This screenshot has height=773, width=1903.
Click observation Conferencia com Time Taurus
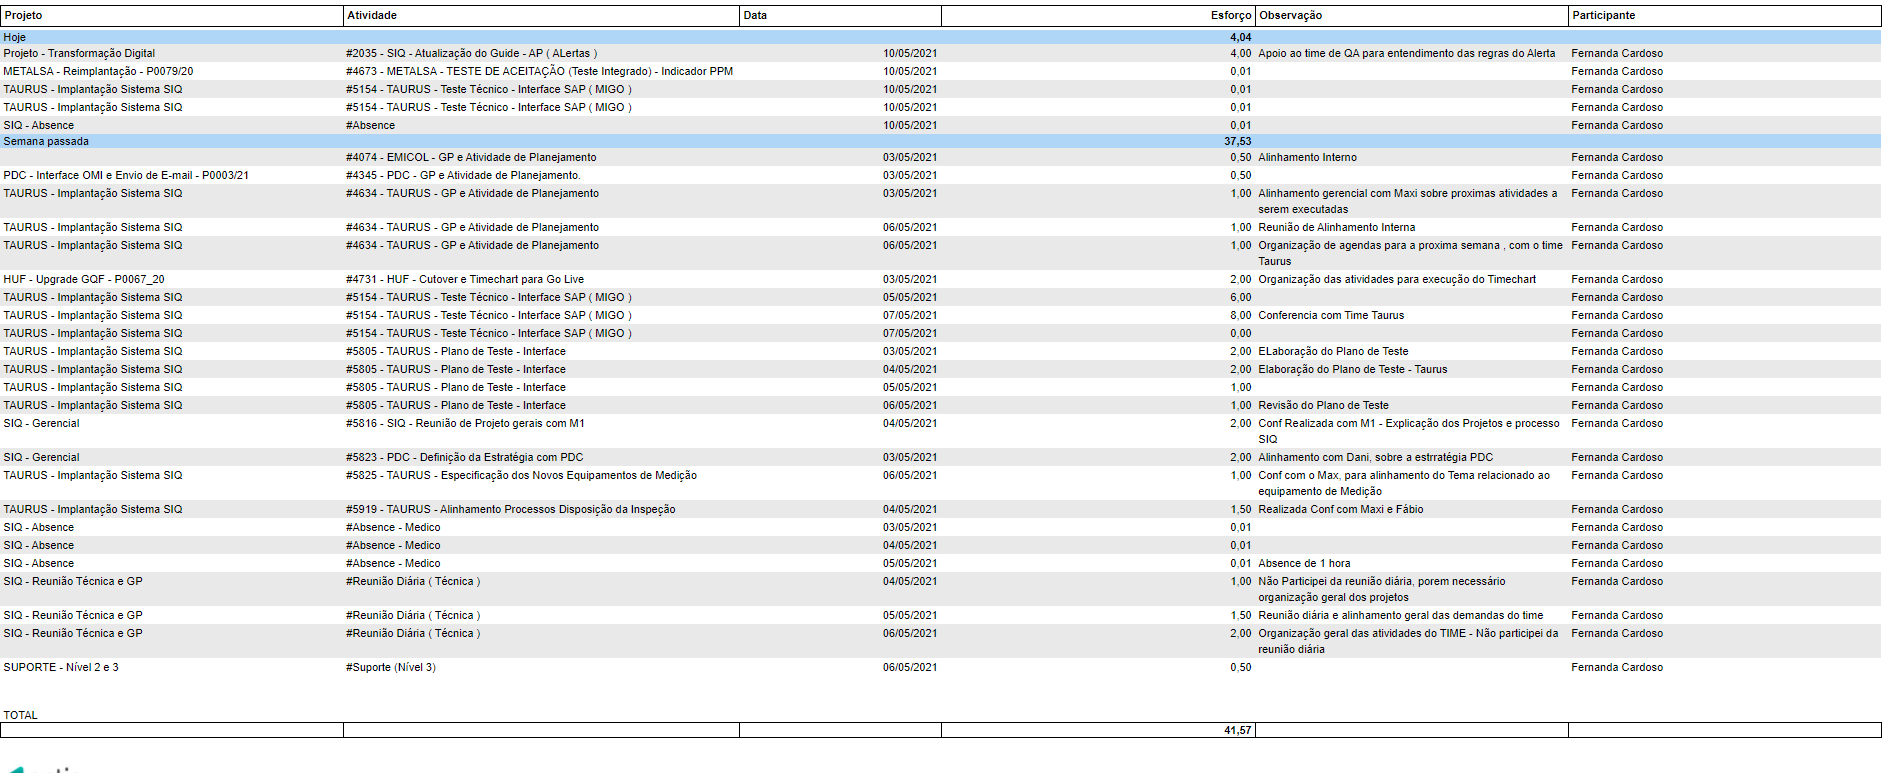tap(1331, 316)
